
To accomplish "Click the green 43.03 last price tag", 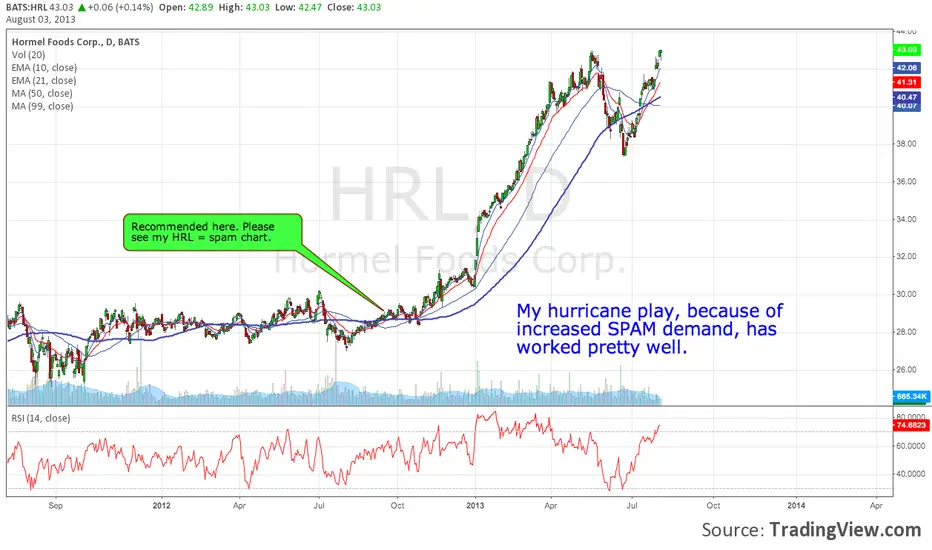I will 906,50.
